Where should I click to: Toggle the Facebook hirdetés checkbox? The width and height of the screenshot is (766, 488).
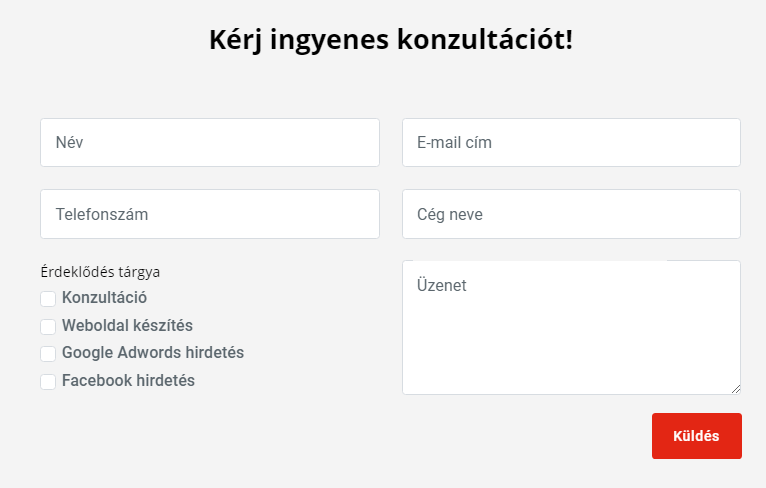pos(48,381)
